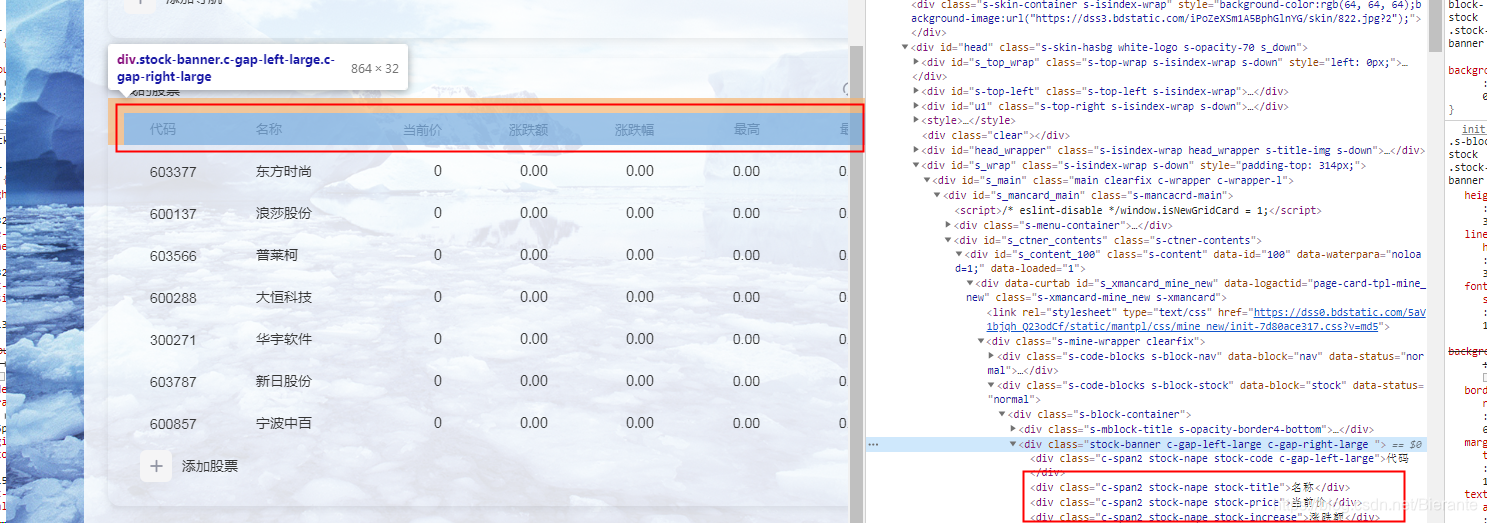Select the stock-price 当前价 div line
Screen dimensions: 1487x523
(1196, 502)
